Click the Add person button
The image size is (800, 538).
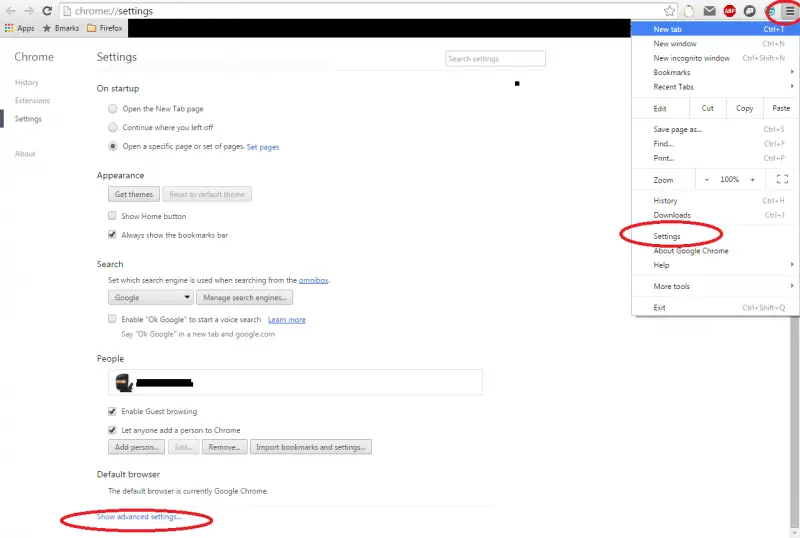click(x=136, y=447)
